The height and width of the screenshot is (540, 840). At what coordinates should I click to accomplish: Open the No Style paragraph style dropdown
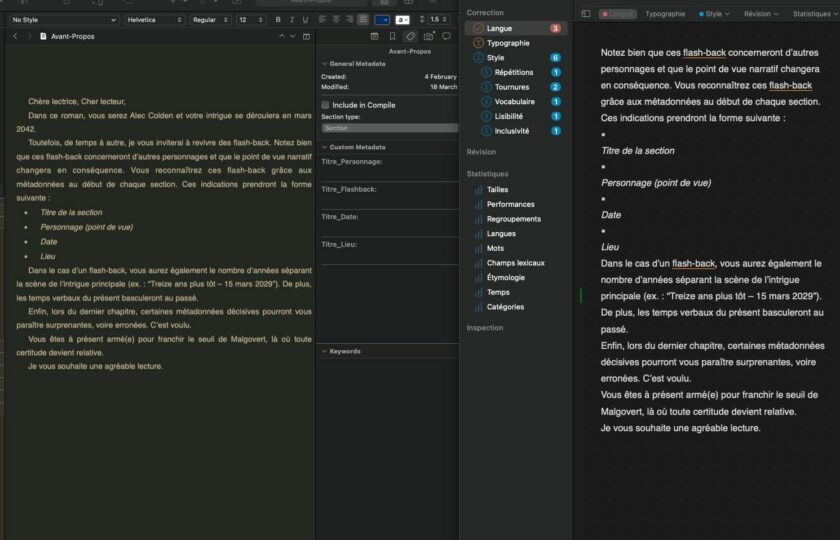pos(63,19)
